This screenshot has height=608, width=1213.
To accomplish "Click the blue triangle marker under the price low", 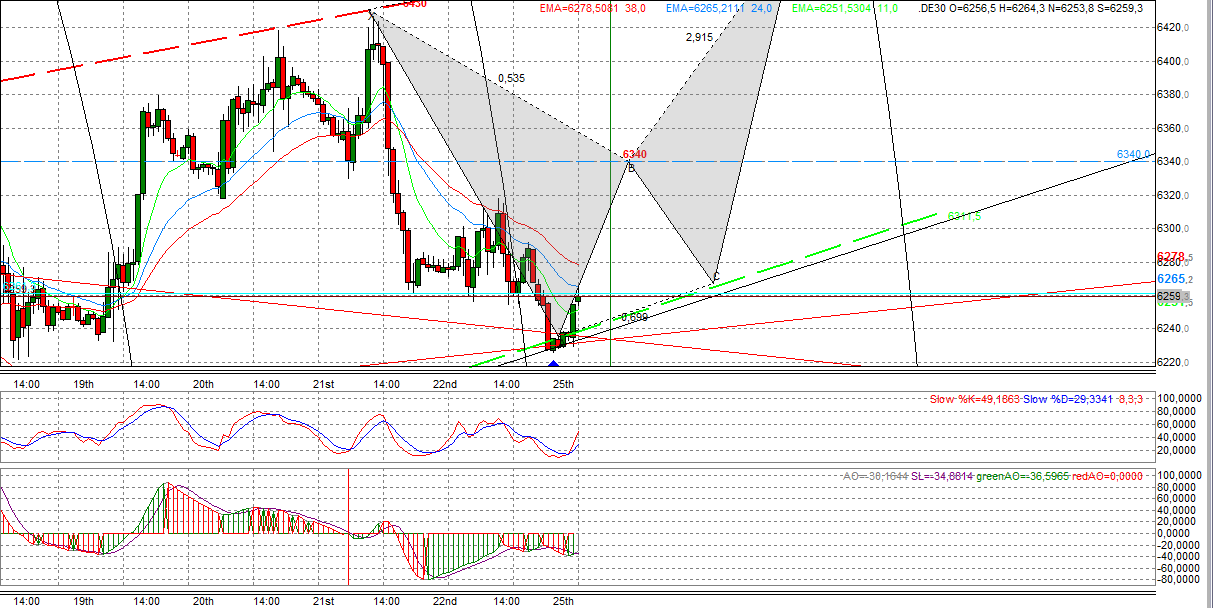I will (553, 363).
